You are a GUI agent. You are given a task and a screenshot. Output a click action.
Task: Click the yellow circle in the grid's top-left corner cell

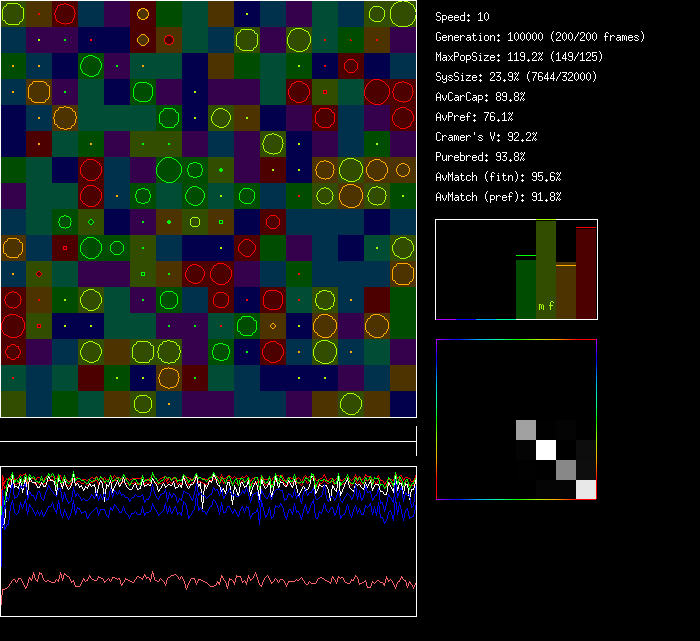(x=13, y=13)
